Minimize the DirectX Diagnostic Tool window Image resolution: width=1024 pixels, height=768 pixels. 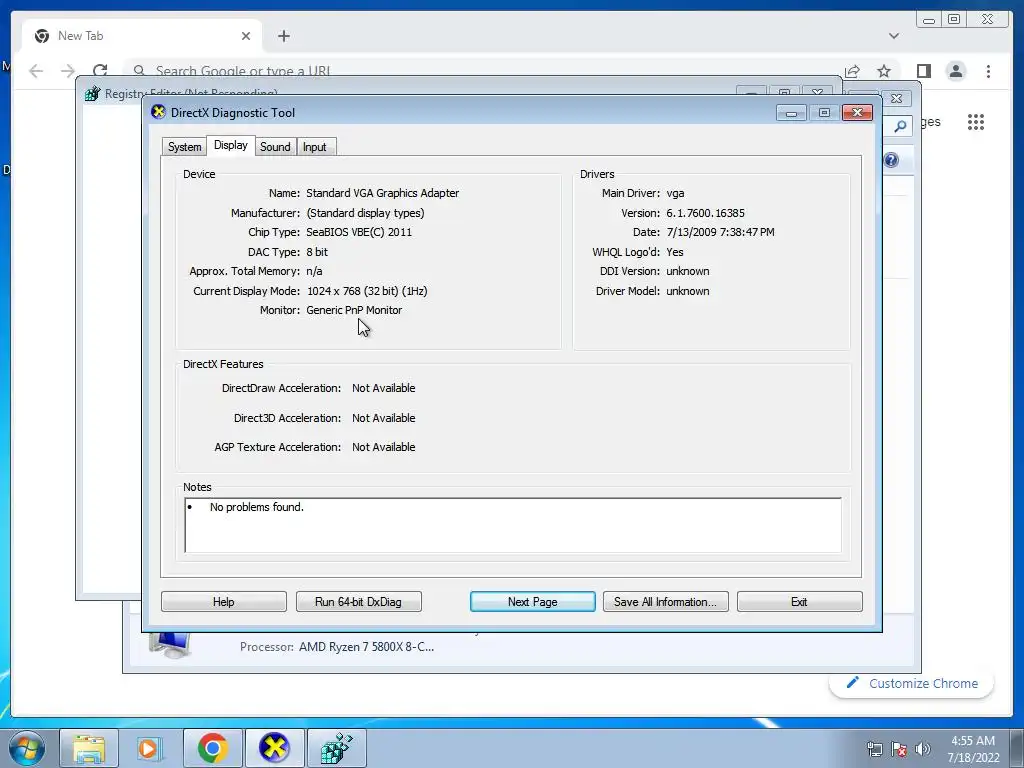click(791, 113)
